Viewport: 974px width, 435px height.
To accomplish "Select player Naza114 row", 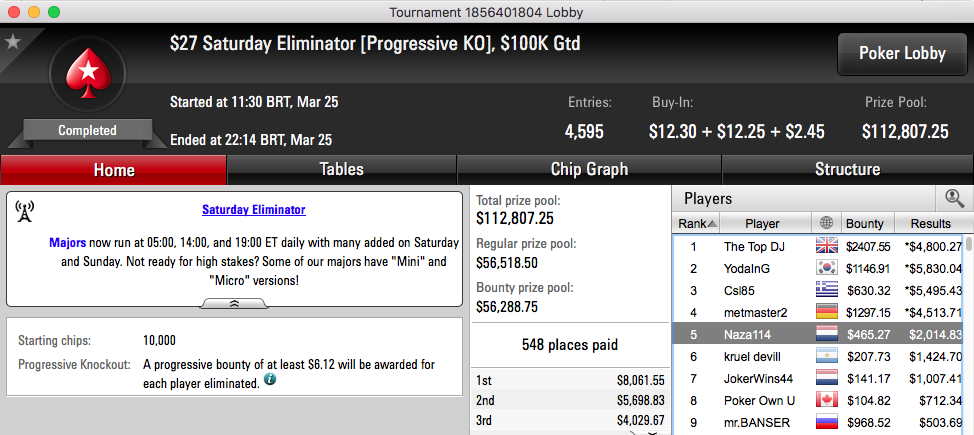I will pyautogui.click(x=818, y=334).
